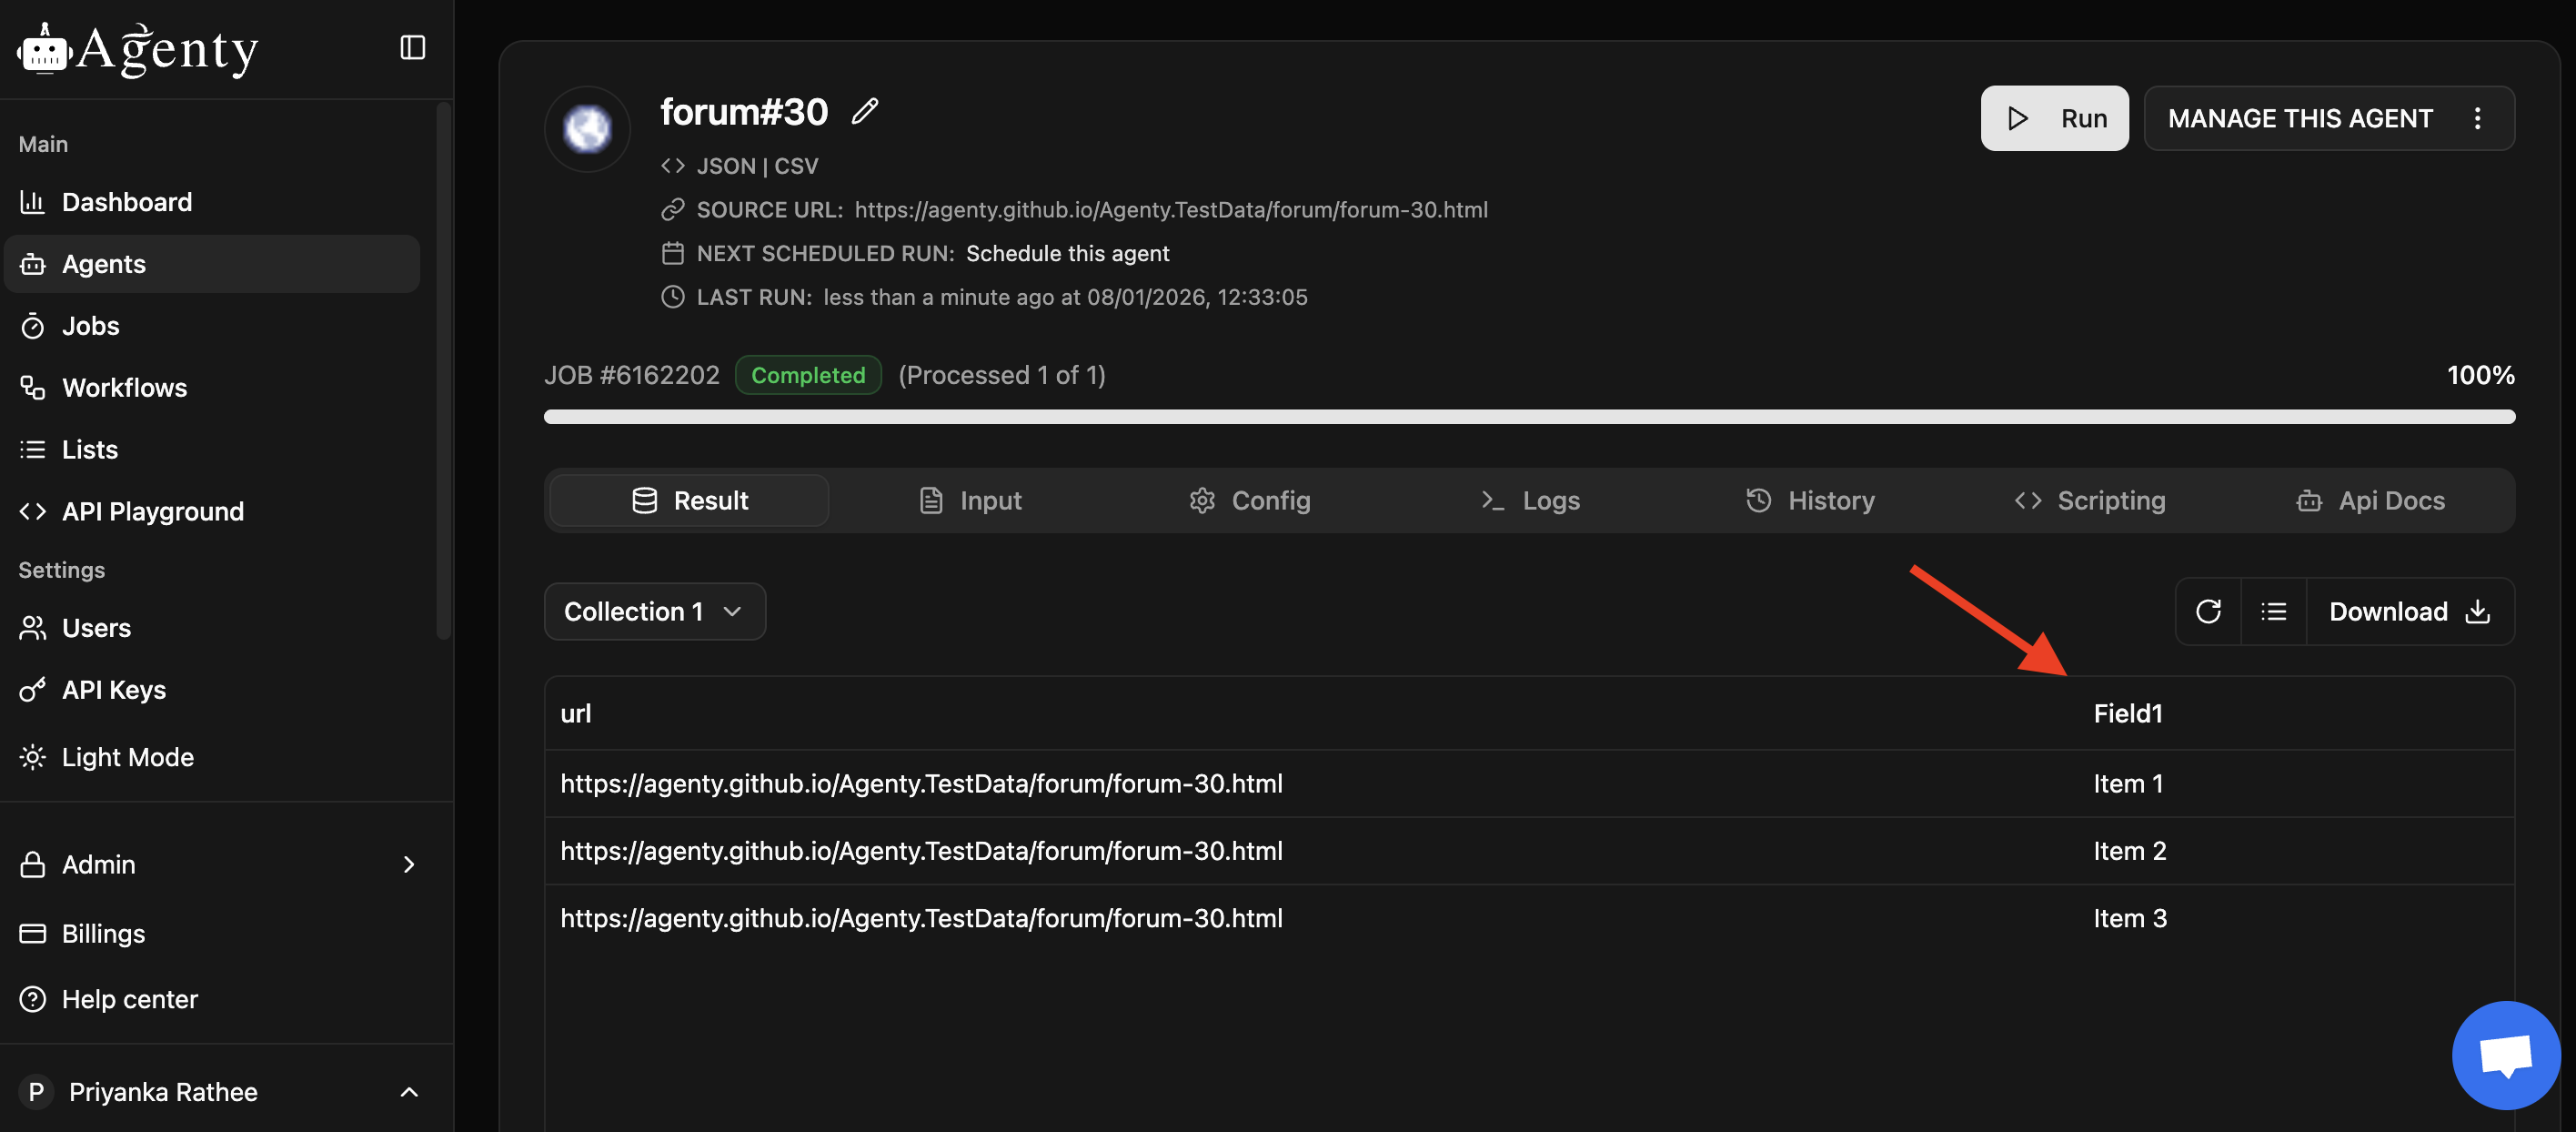Switch to the Logs tab
2576x1132 pixels.
[1530, 500]
